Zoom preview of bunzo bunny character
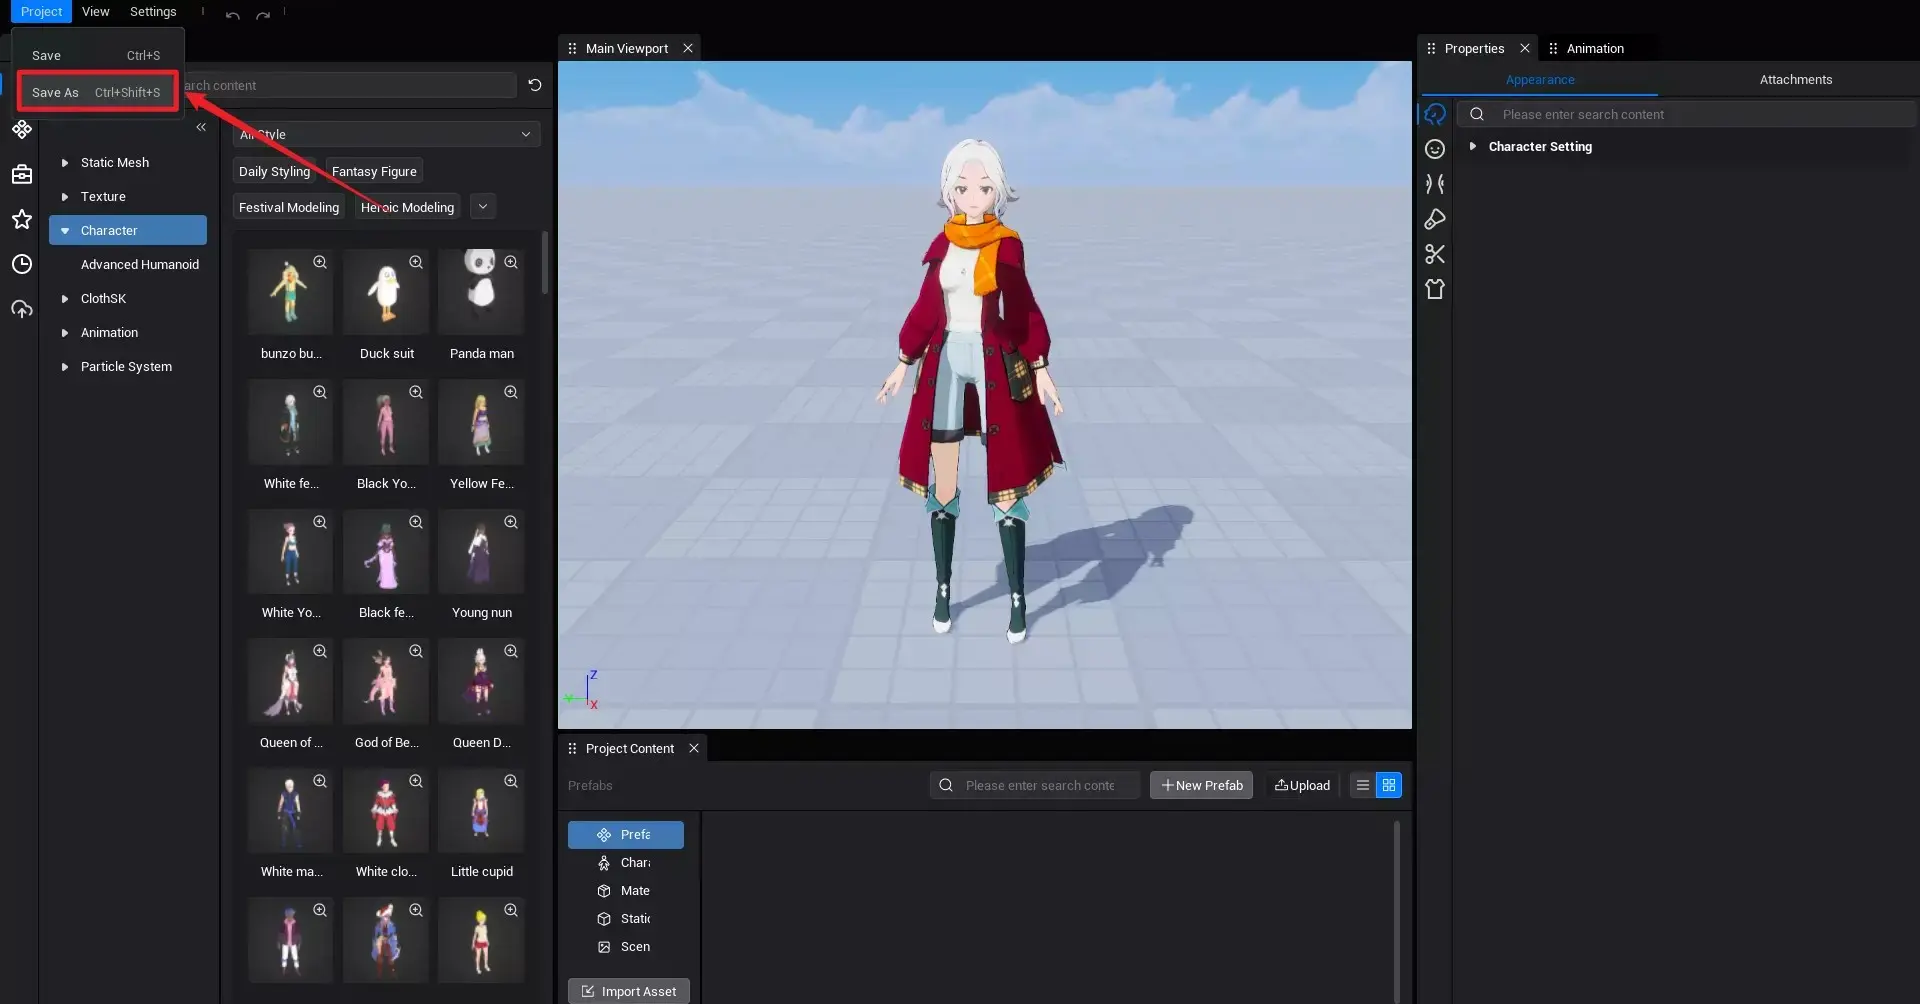Screen dimensions: 1920x1004 [320, 262]
